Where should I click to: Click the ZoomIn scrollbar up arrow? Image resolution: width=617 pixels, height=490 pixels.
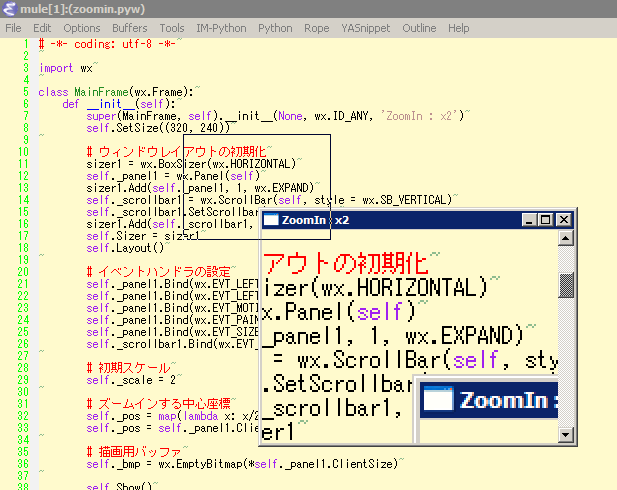(565, 238)
